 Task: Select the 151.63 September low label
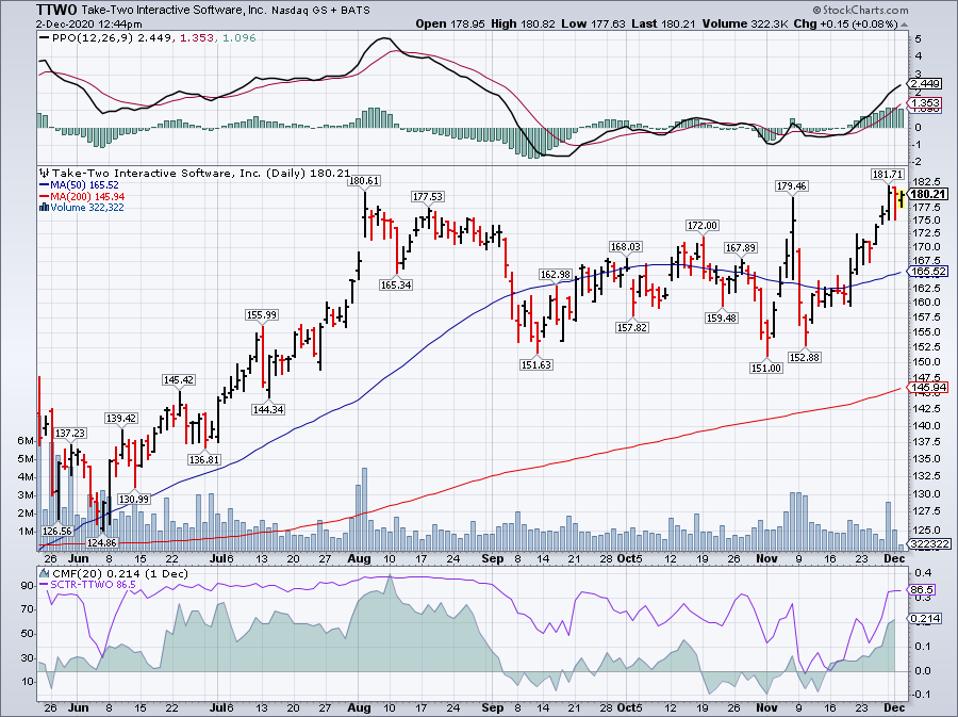click(536, 365)
